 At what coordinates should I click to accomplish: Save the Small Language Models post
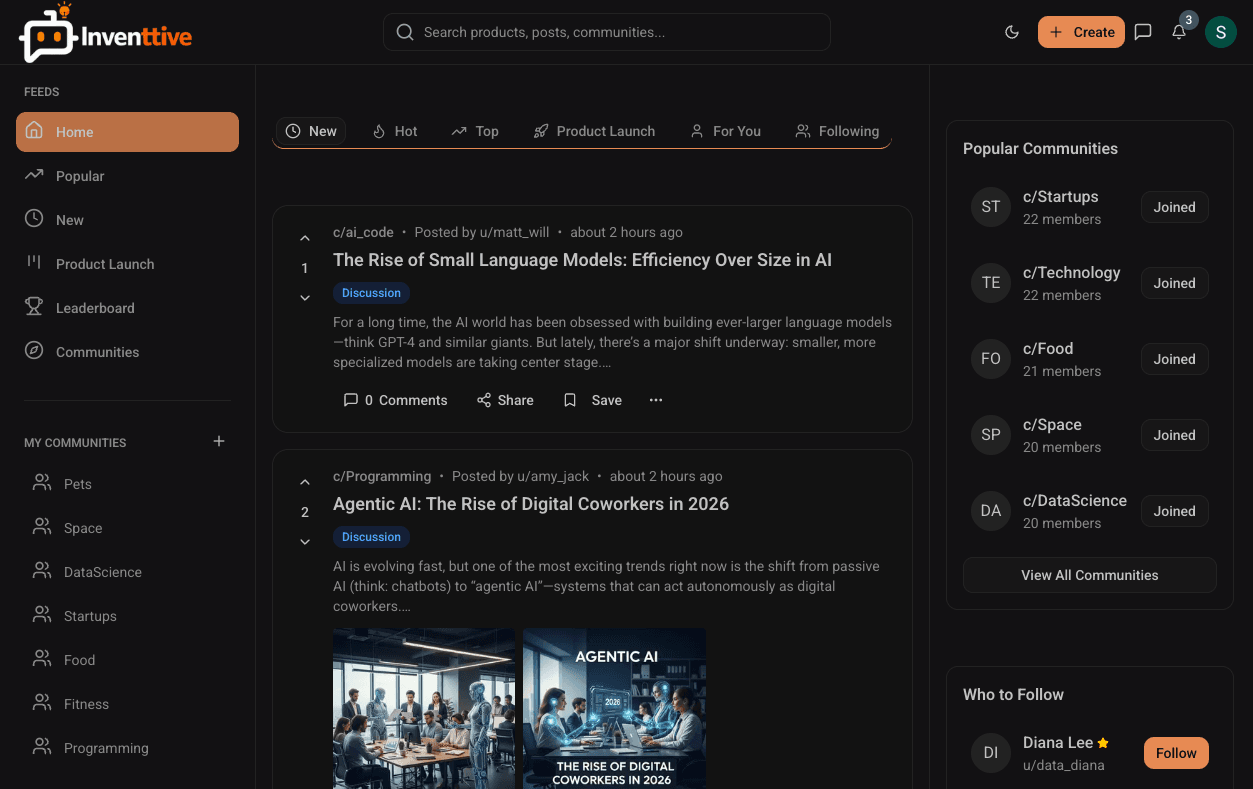[593, 400]
